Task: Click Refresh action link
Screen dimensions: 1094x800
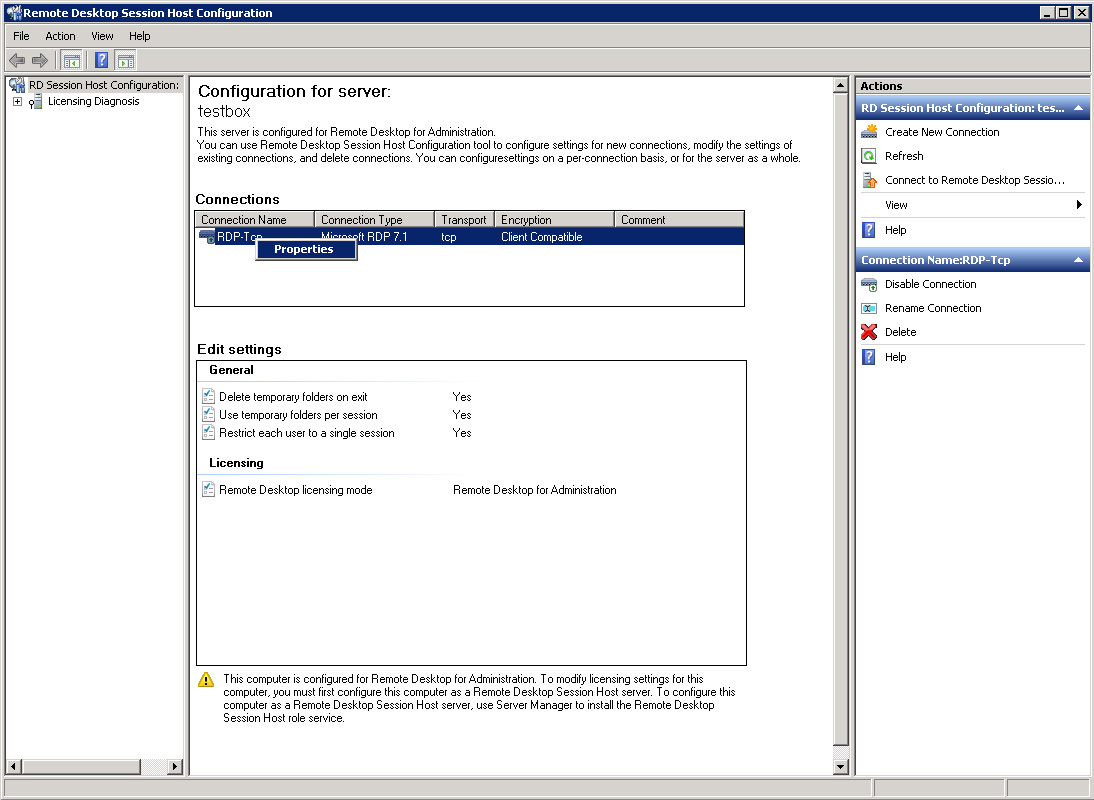Action: [x=904, y=156]
